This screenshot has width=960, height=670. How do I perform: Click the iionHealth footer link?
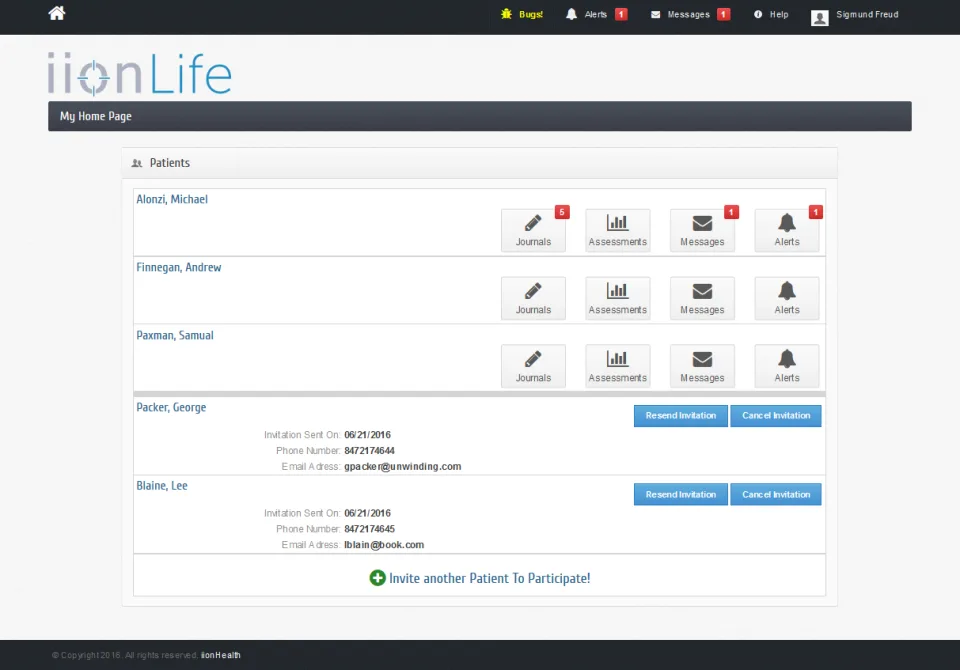tap(221, 655)
